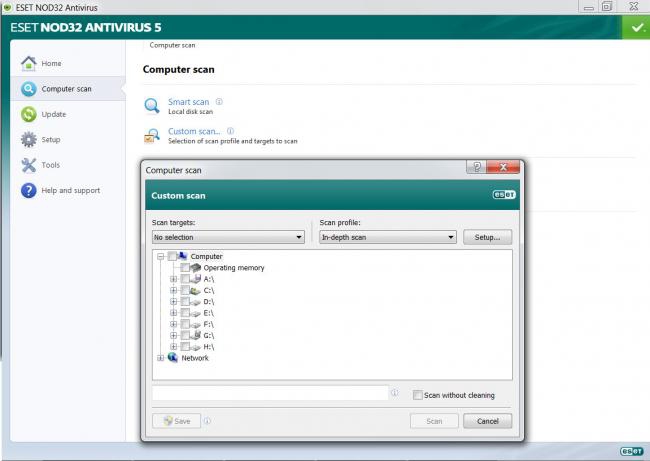The height and width of the screenshot is (461, 650).
Task: Click the ESET logo in dialog header
Action: pos(504,195)
